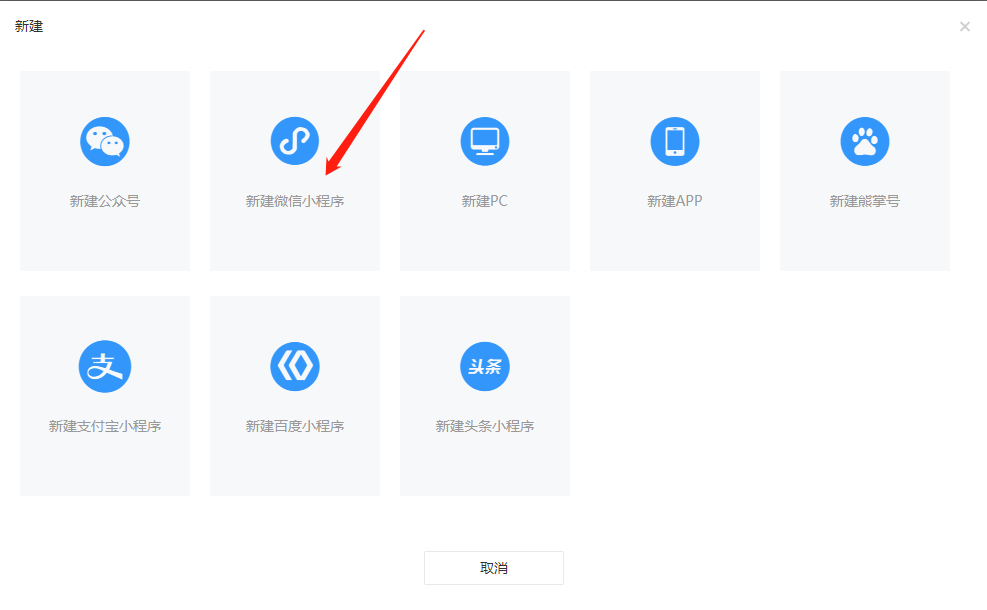Click the APP mobile phone icon
Screen dimensions: 987x610
click(675, 142)
